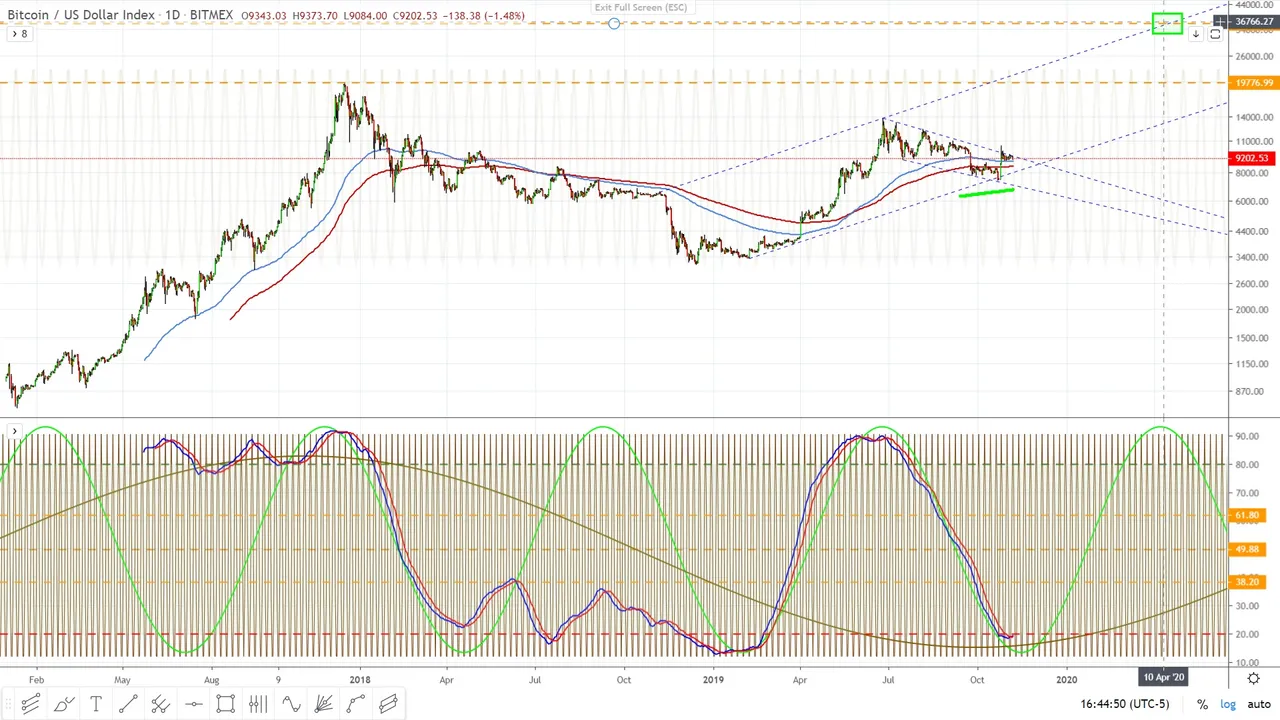Click the 49.88 oscillator level label
The height and width of the screenshot is (720, 1280).
(1247, 549)
